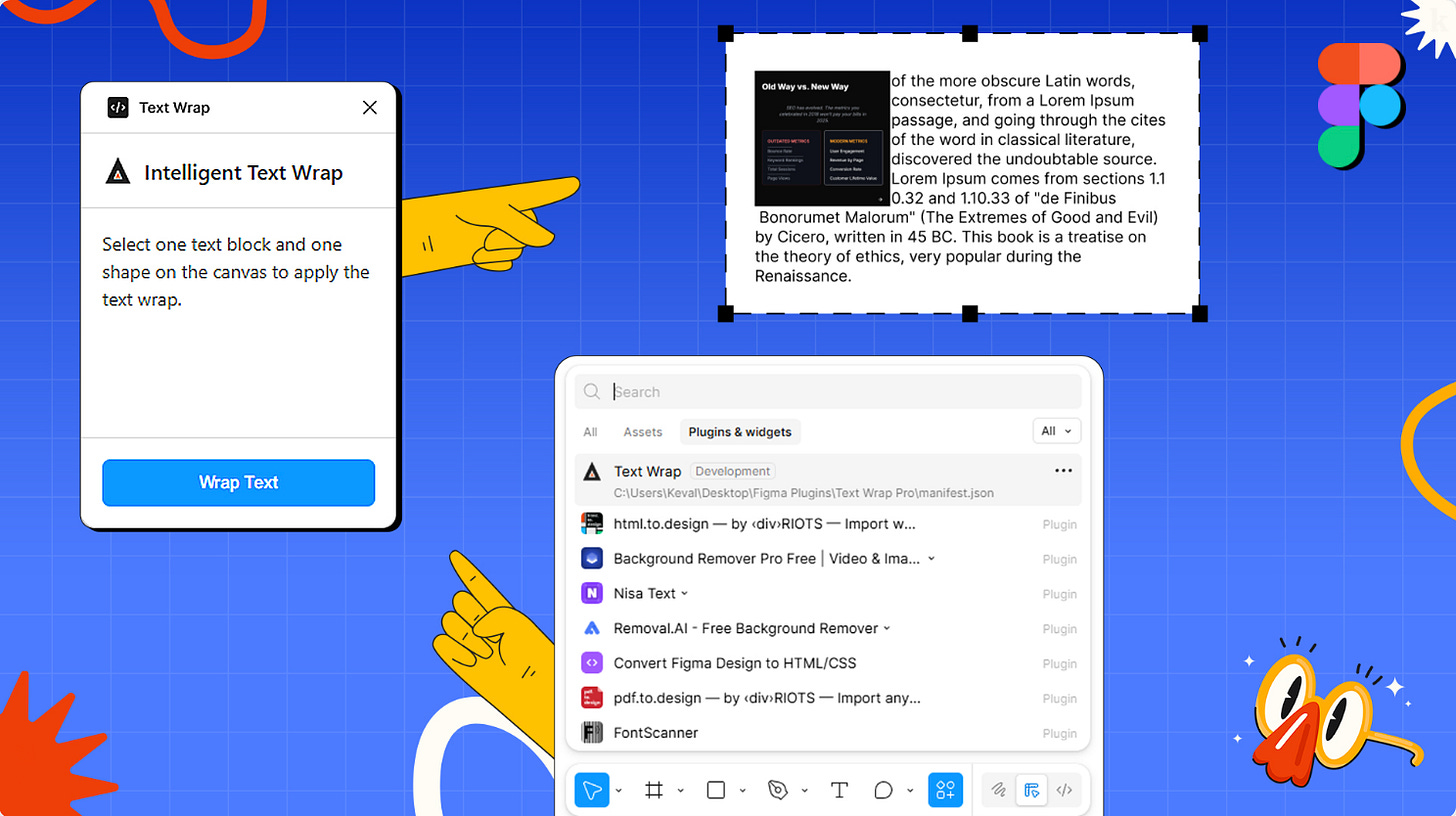Select the Text tool
This screenshot has height=816, width=1456.
pos(839,790)
